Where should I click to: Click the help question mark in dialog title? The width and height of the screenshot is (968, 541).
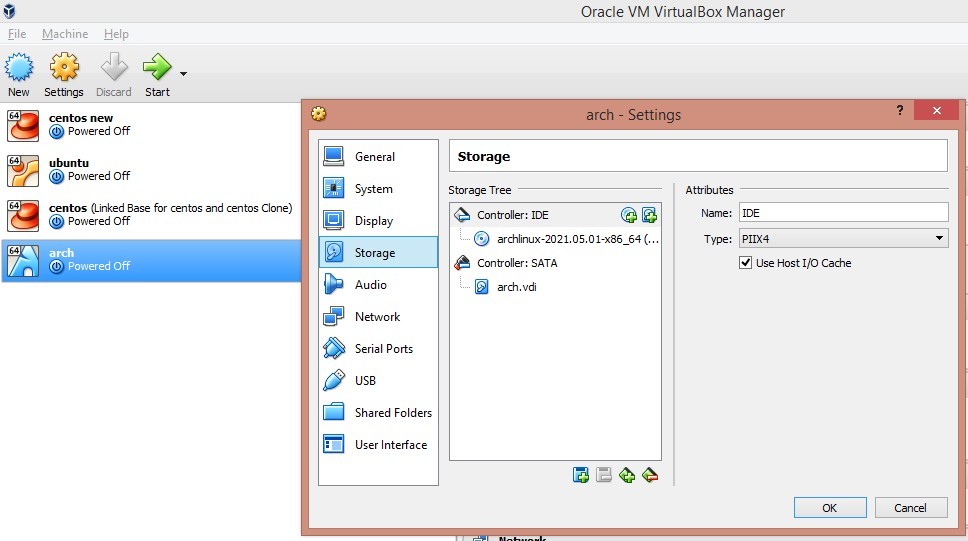(x=899, y=111)
